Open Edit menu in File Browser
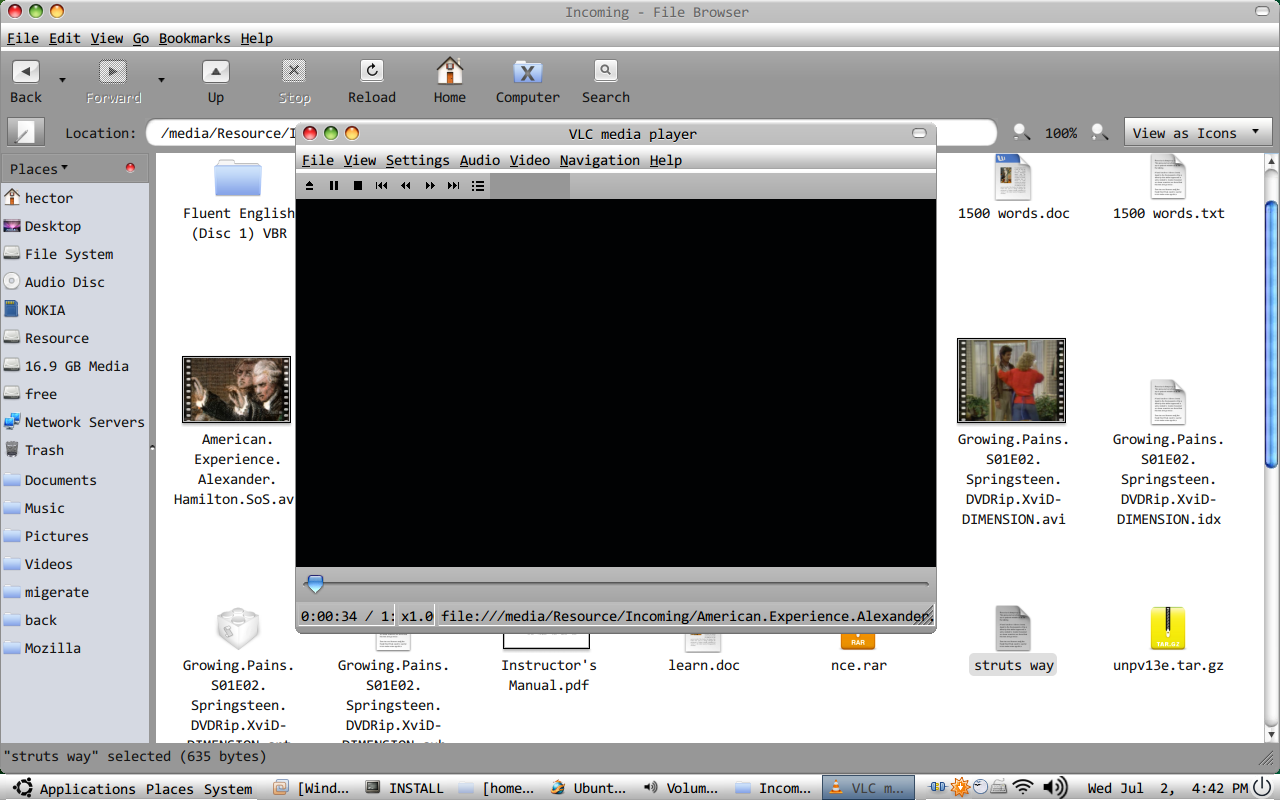The height and width of the screenshot is (800, 1280). (65, 38)
